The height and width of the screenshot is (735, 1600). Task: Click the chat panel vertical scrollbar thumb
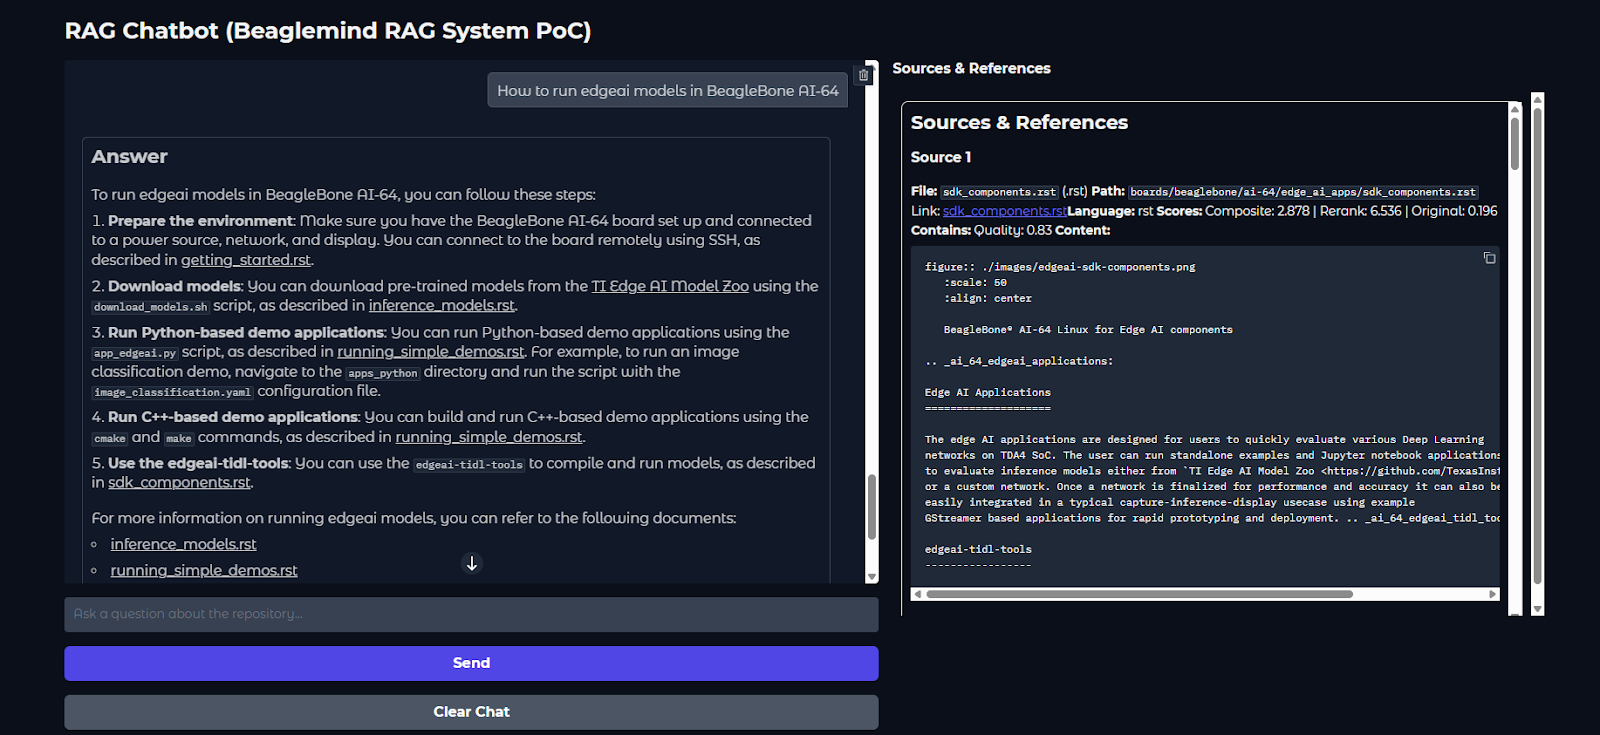tap(872, 507)
